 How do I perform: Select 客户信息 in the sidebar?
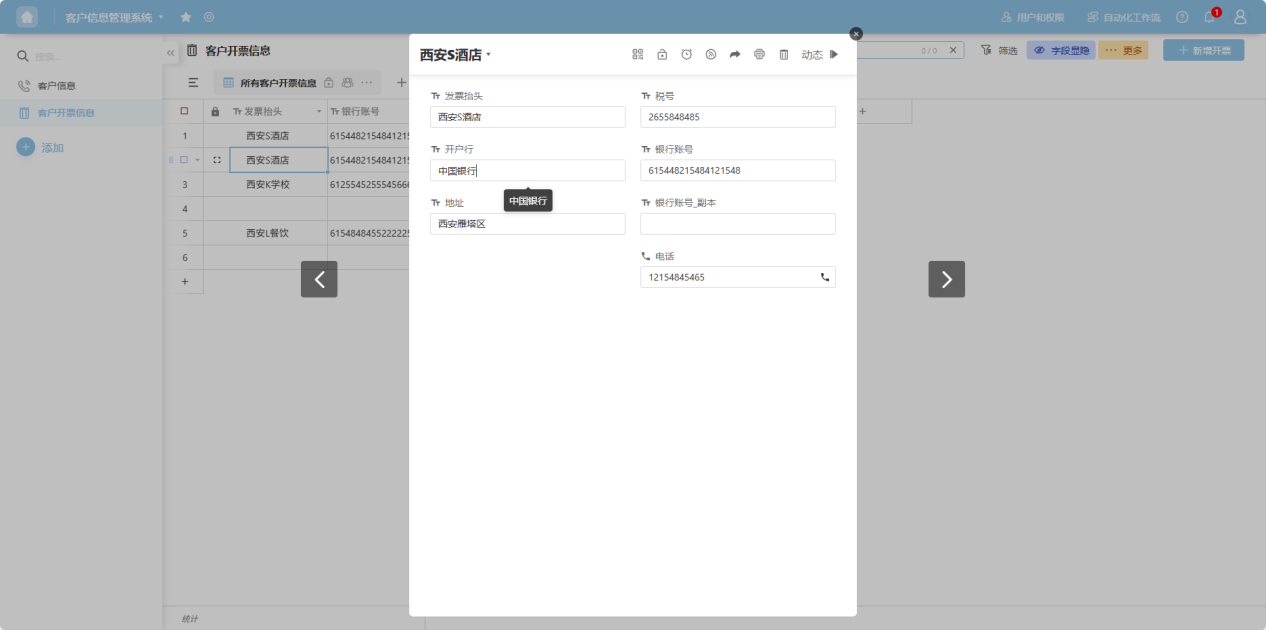(x=56, y=86)
